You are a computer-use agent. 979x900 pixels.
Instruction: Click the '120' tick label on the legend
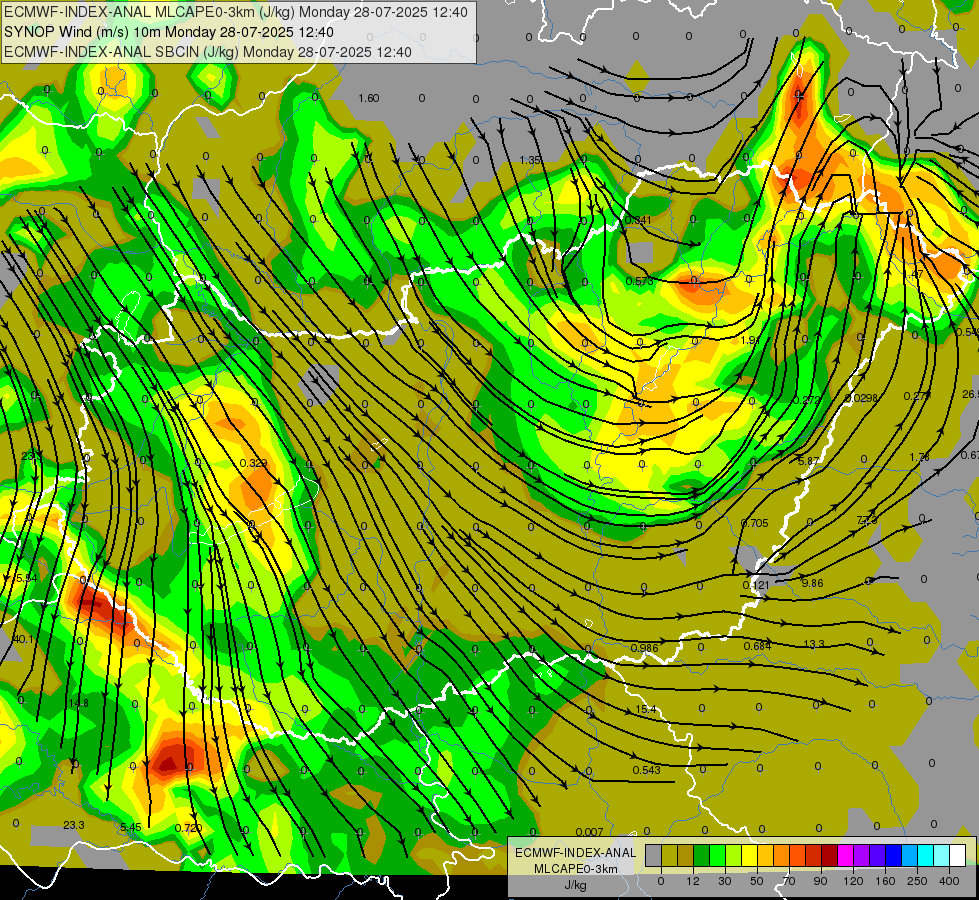click(853, 881)
